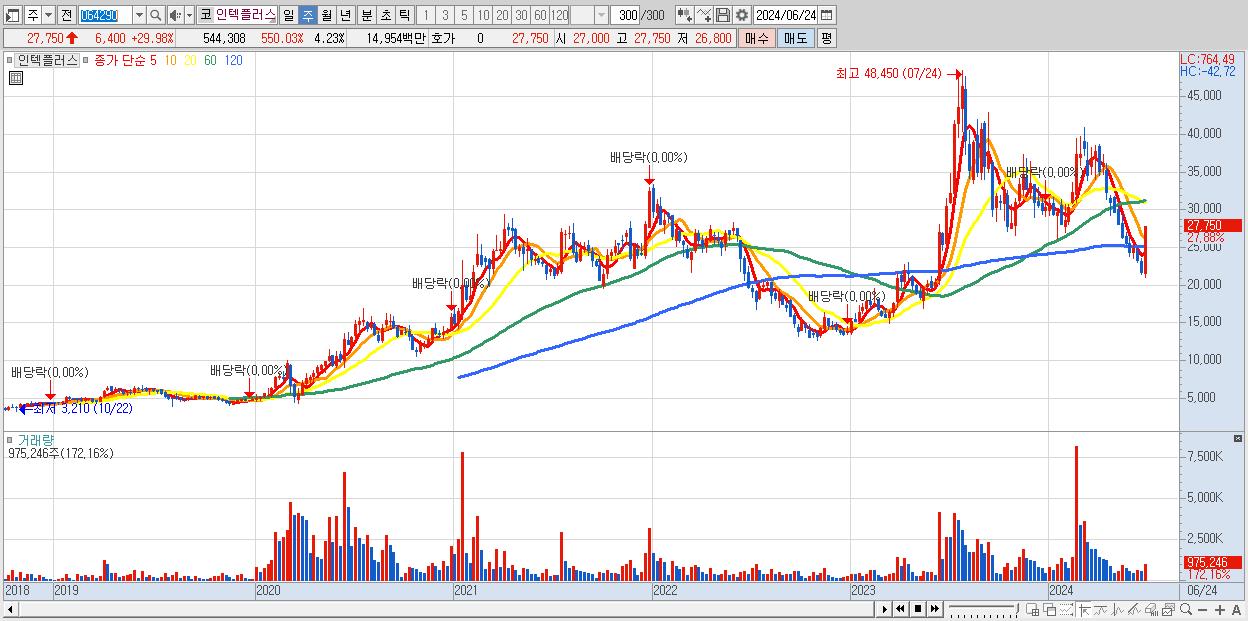Click the add indicator line icon
Screen dimensions: 1248x621
coord(704,15)
